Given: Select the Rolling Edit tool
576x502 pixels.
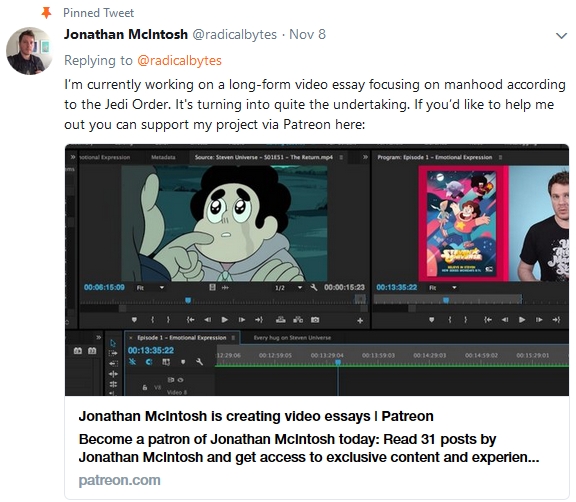Looking at the screenshot, I should (x=113, y=384).
